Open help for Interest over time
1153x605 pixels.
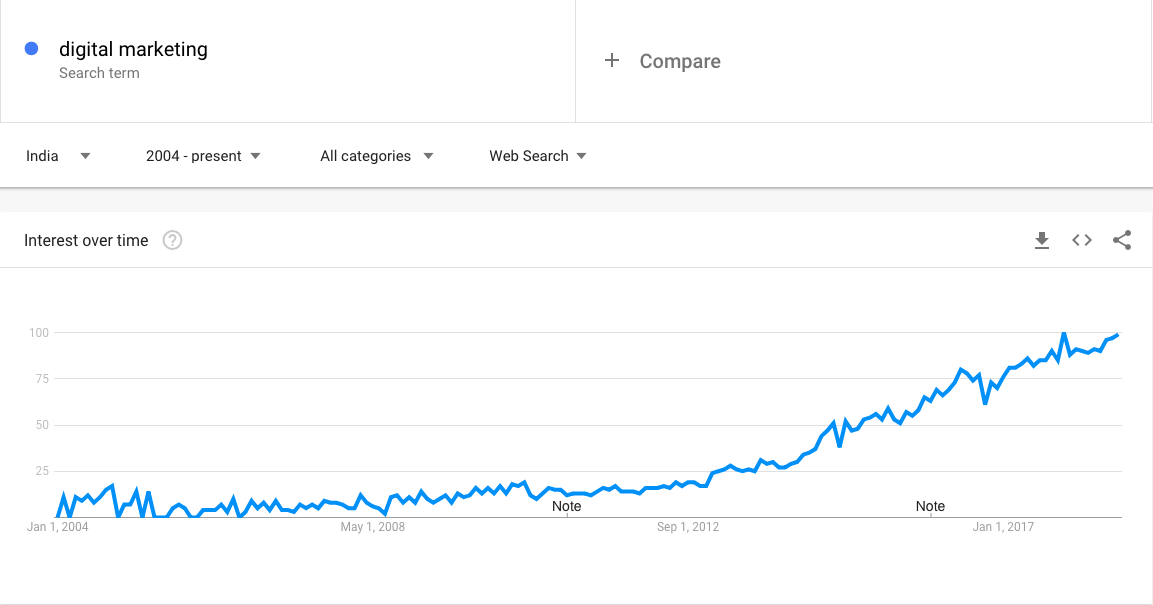coord(172,240)
